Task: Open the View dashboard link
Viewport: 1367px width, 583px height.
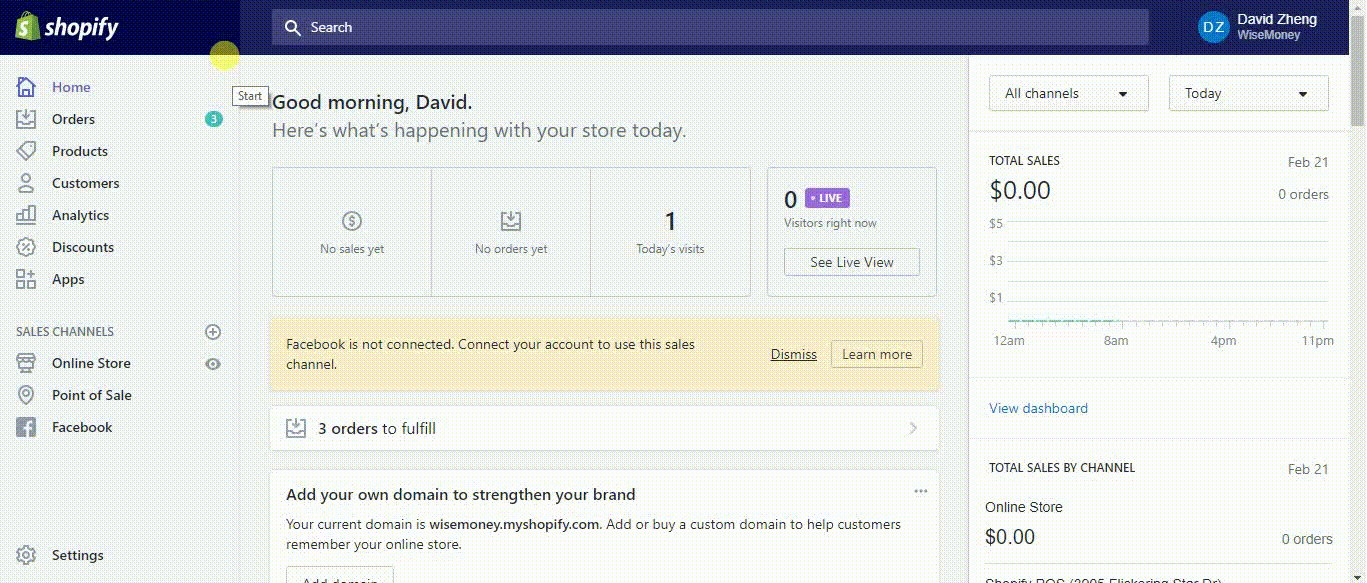Action: 1038,408
